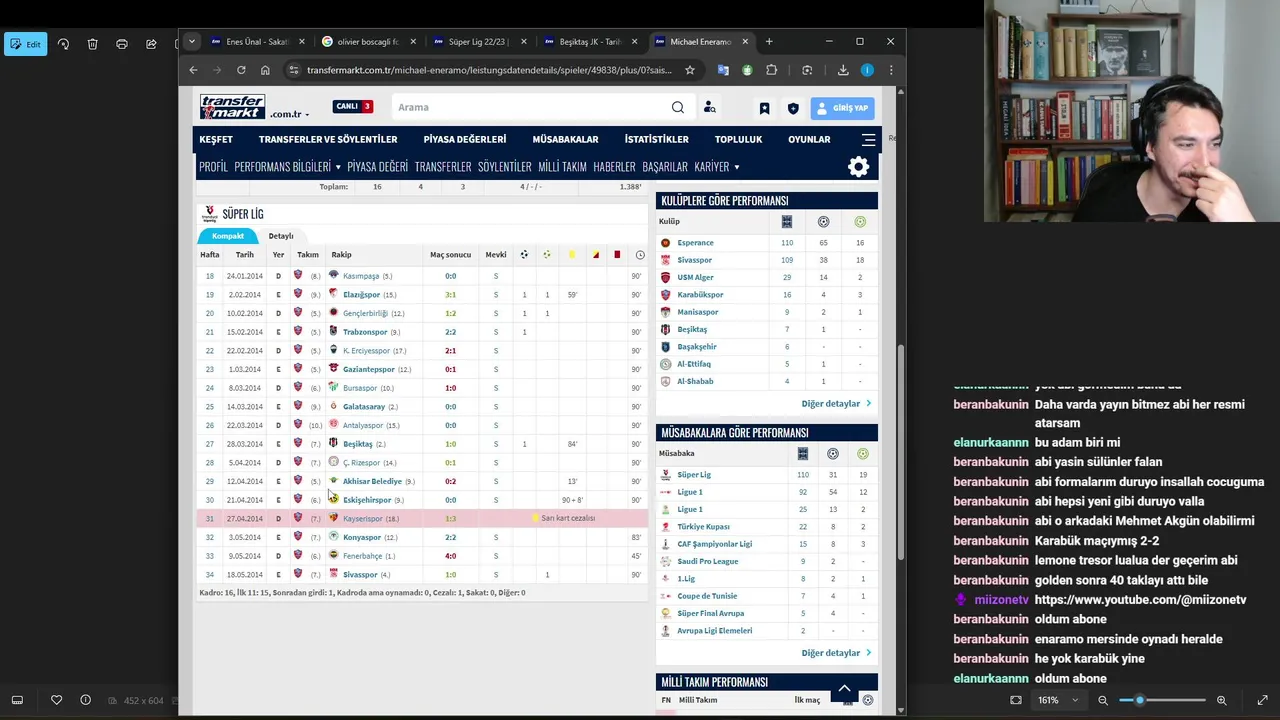Open the Türkiye Kupası competition link
Image resolution: width=1280 pixels, height=720 pixels.
point(704,527)
